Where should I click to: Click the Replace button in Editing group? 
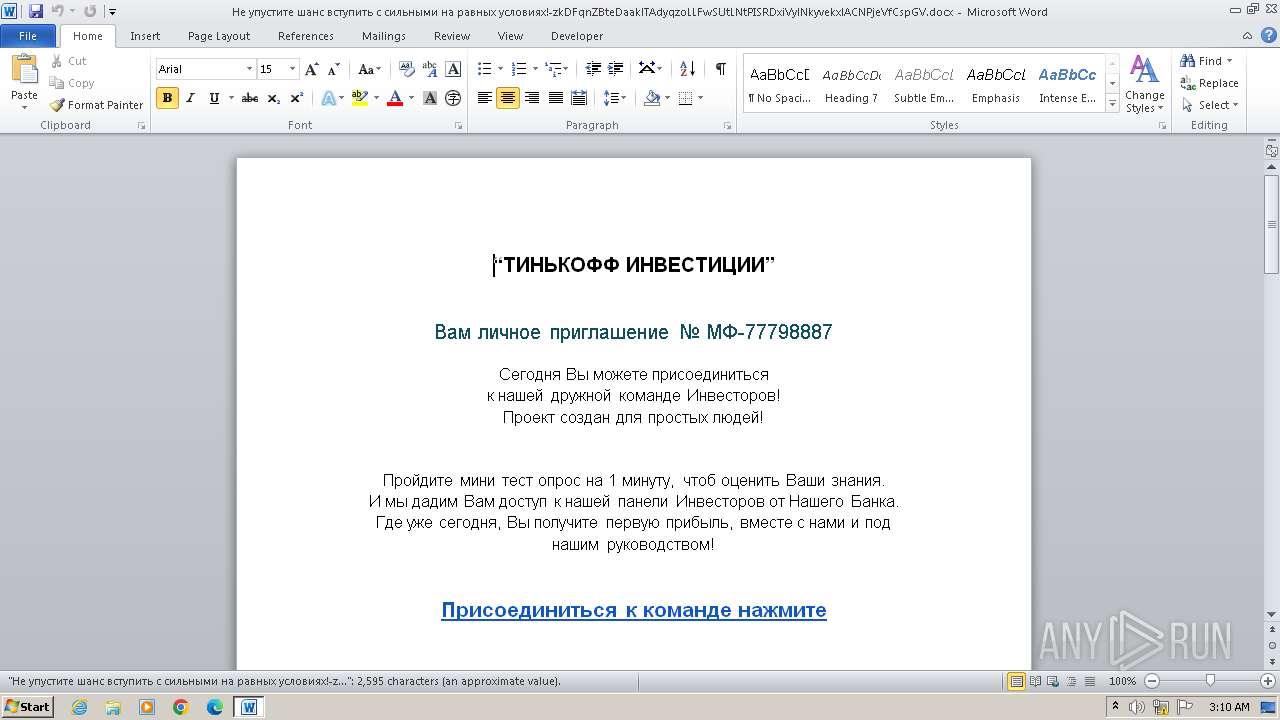point(1209,83)
